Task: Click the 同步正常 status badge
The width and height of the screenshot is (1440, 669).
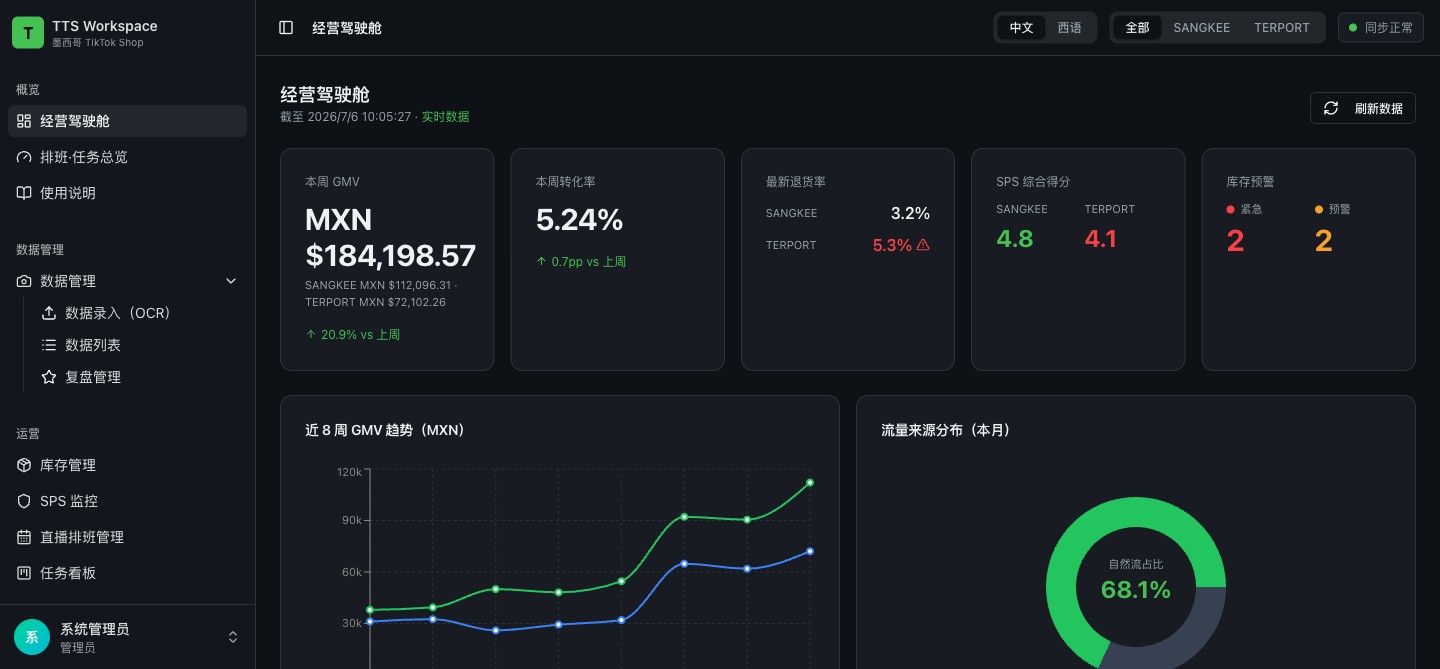Action: coord(1380,28)
